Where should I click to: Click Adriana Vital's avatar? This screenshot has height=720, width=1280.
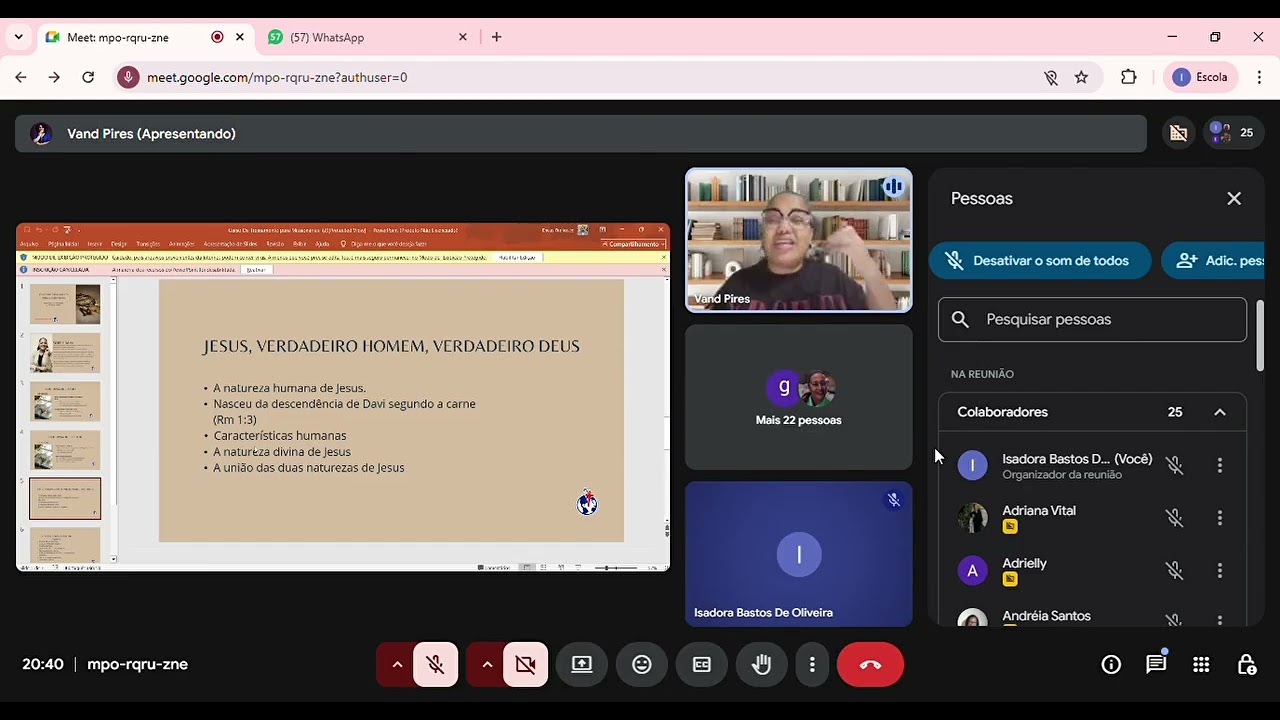click(x=972, y=518)
